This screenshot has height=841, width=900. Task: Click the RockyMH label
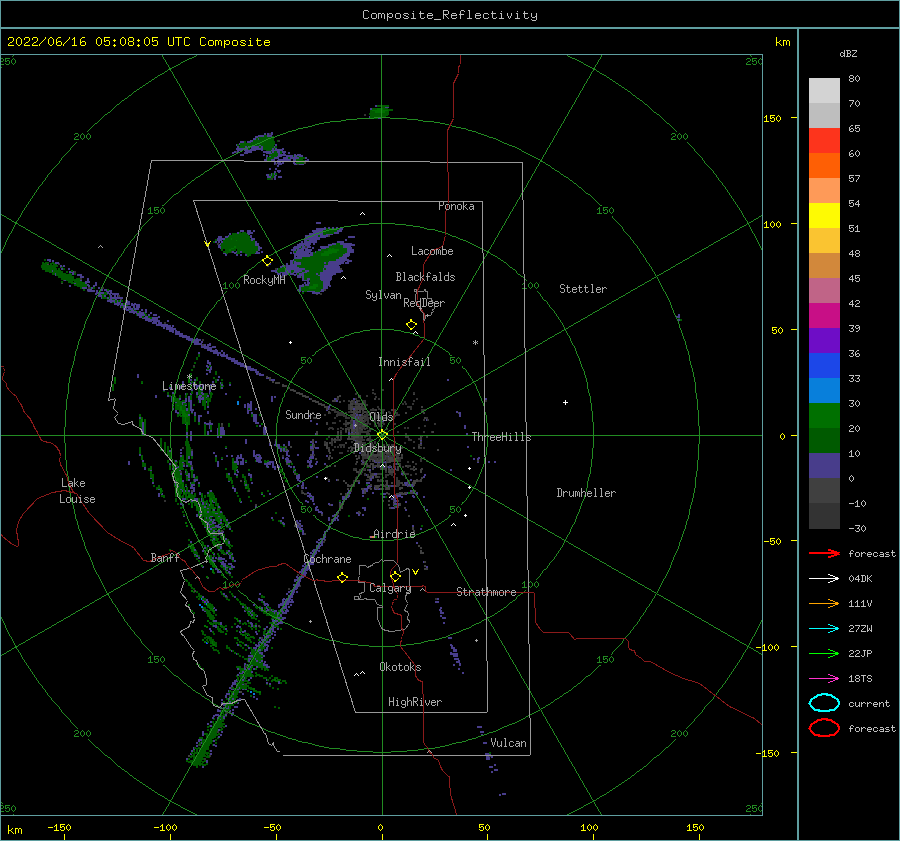point(264,280)
